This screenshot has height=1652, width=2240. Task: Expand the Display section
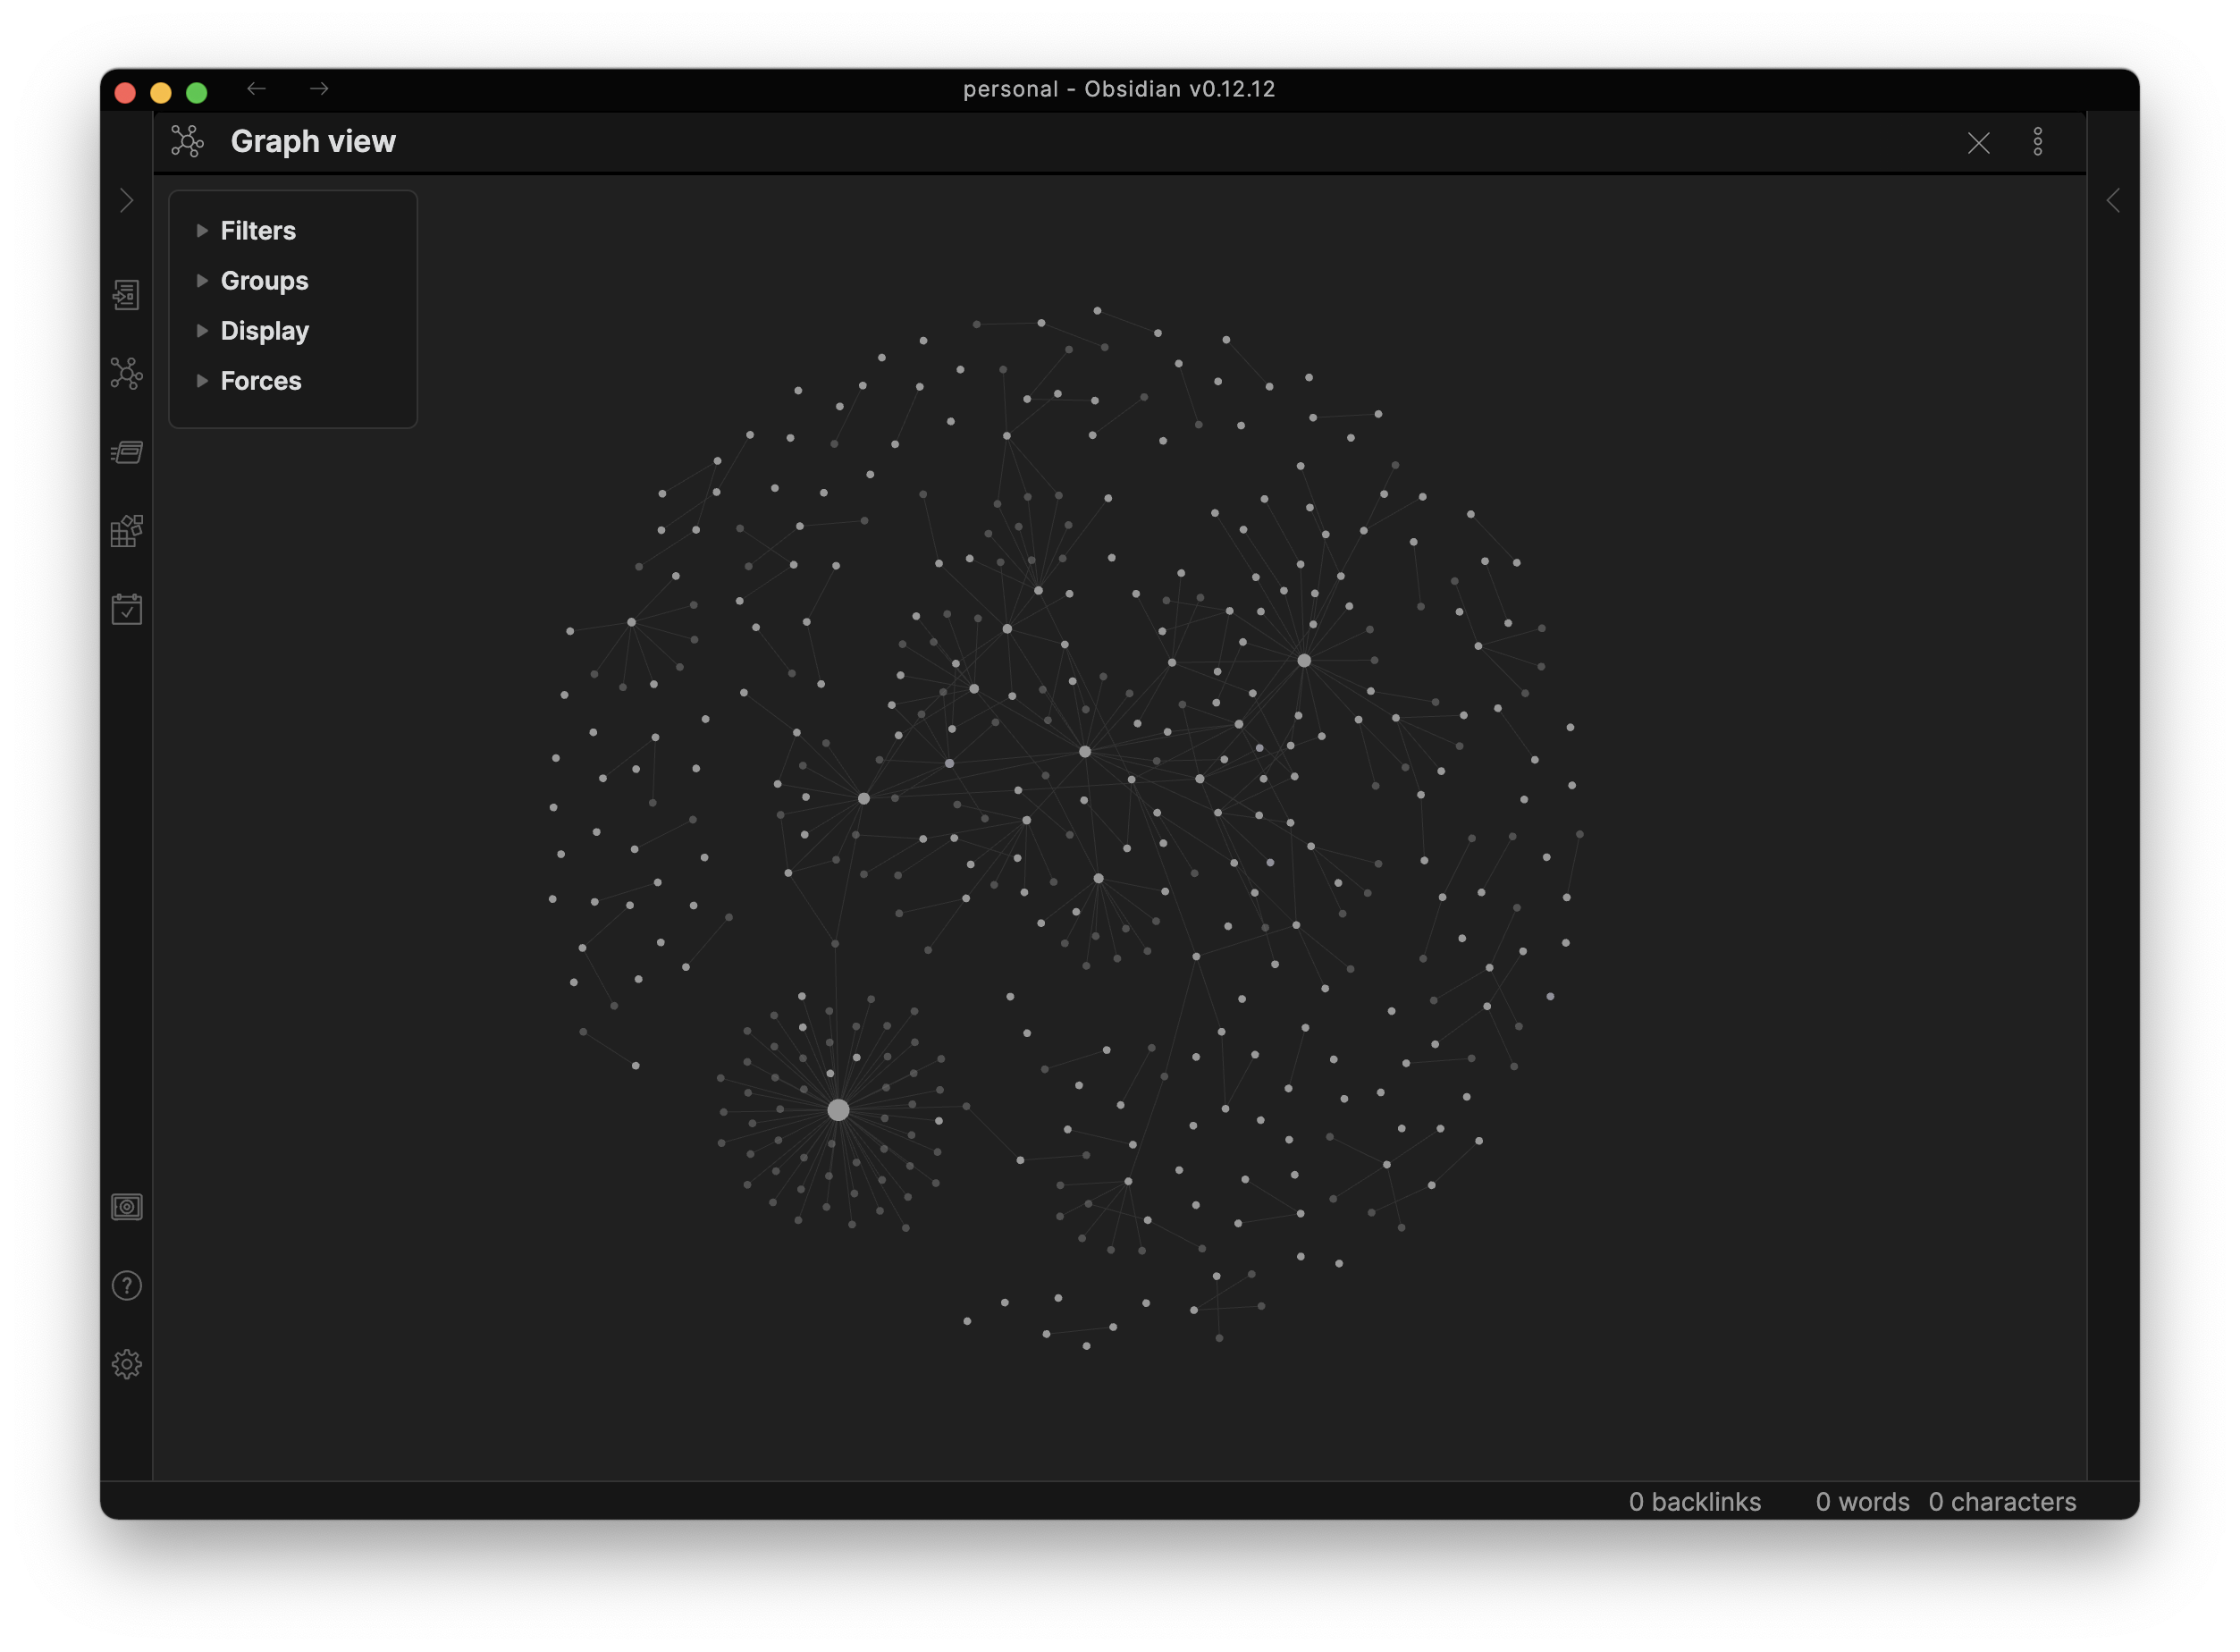coord(263,331)
